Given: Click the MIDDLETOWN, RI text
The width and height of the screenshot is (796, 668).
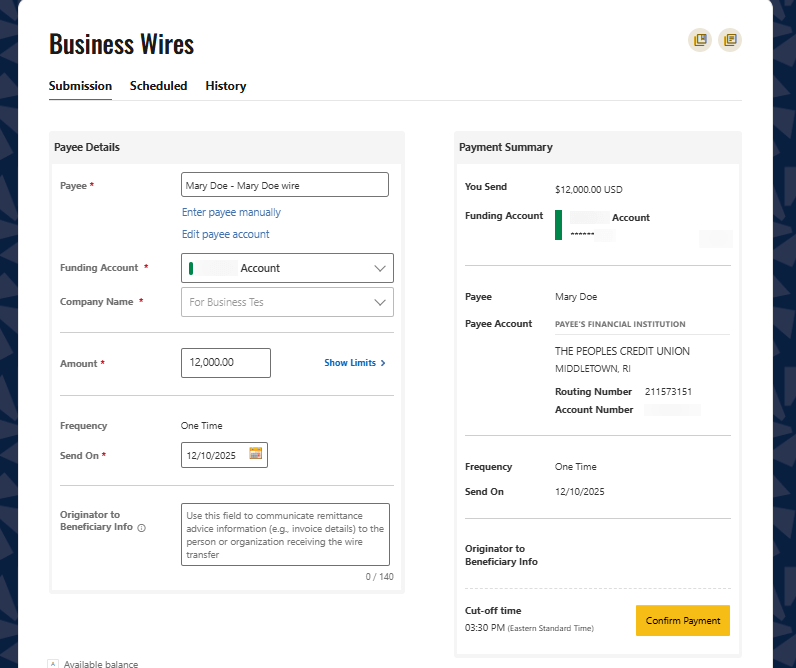Looking at the screenshot, I should click(x=593, y=369).
